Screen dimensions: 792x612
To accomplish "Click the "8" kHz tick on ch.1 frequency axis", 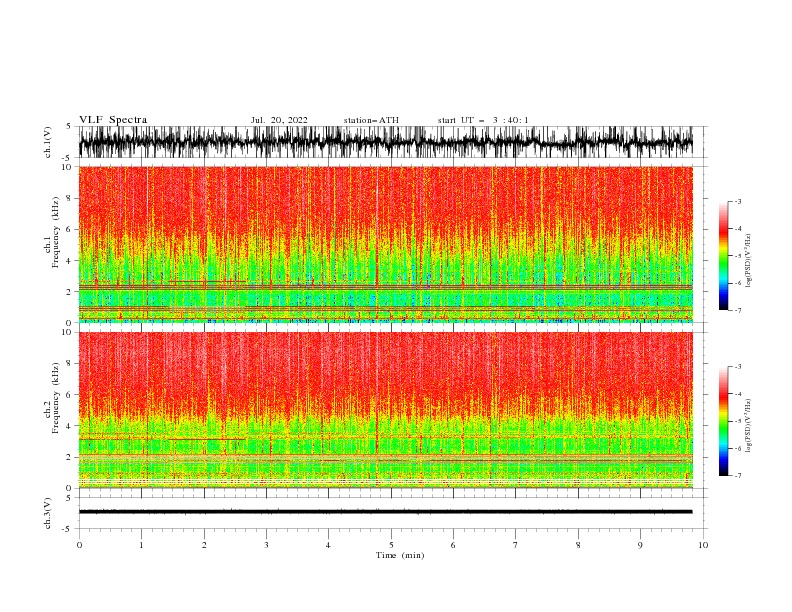I will point(70,198).
